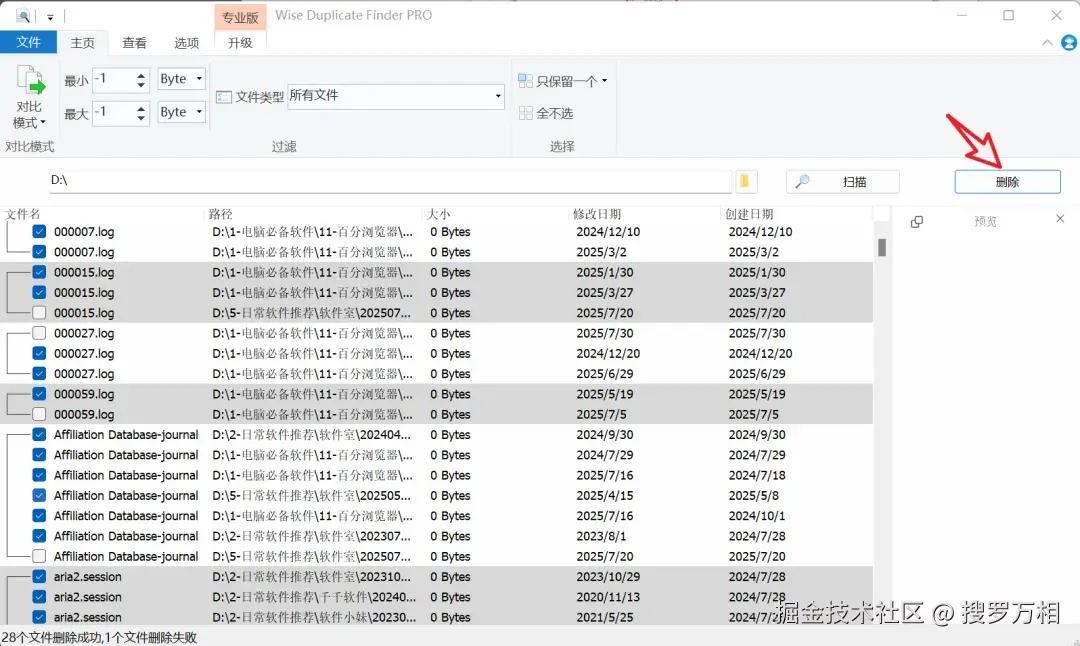Image resolution: width=1080 pixels, height=646 pixels.
Task: Switch to the 升级 tab
Action: click(240, 43)
